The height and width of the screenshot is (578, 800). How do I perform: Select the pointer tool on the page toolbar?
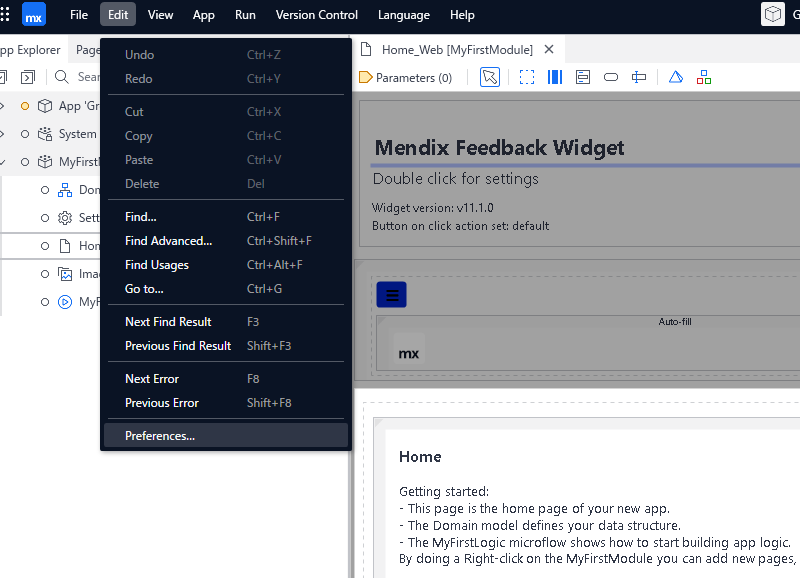click(x=489, y=77)
